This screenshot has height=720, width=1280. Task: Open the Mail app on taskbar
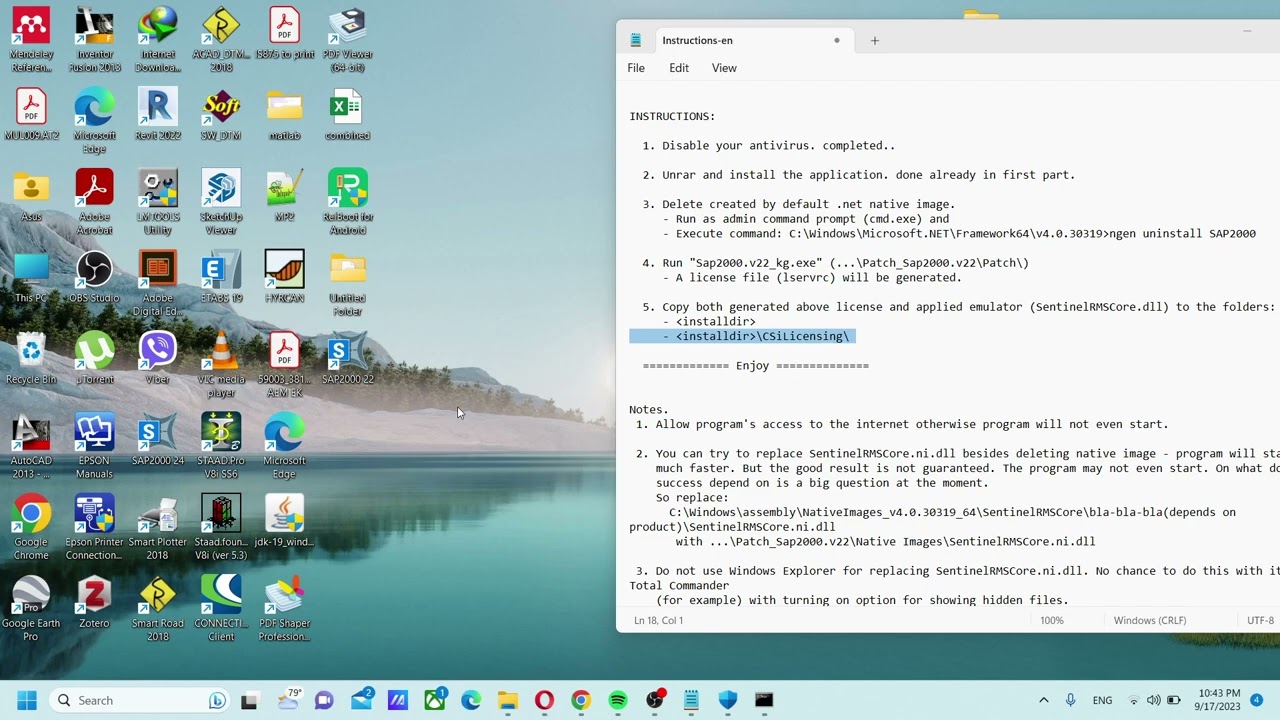(x=361, y=700)
